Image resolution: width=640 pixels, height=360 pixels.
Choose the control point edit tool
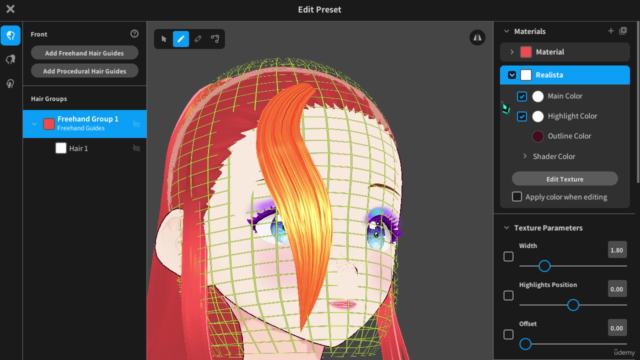tap(215, 39)
